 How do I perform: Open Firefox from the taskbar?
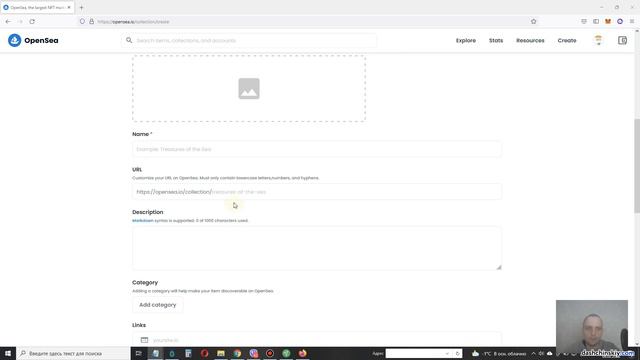click(302, 353)
